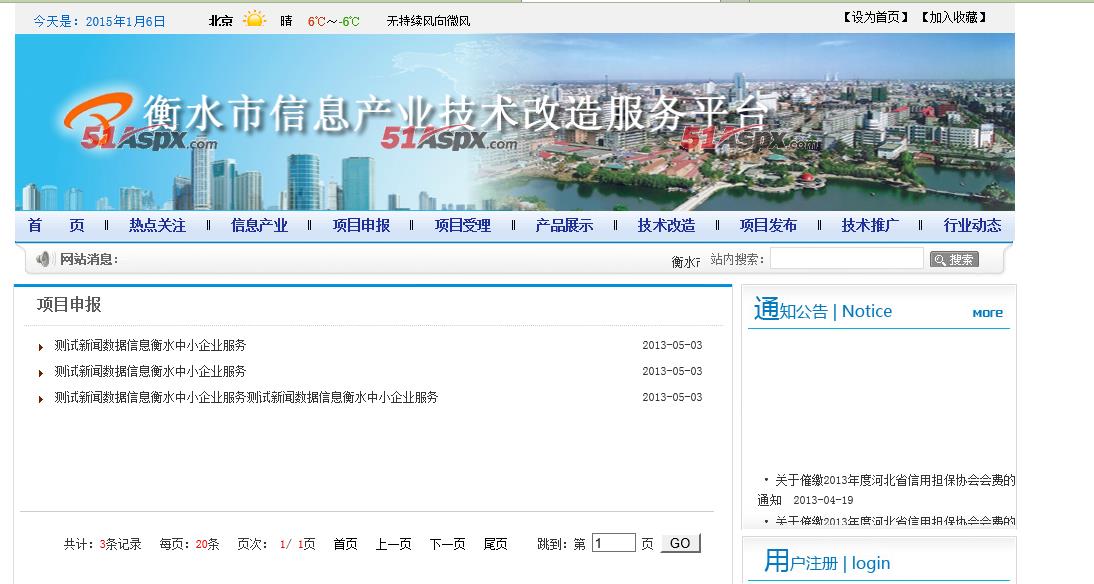
Task: Open the 热点关注 menu item
Action: [x=157, y=225]
